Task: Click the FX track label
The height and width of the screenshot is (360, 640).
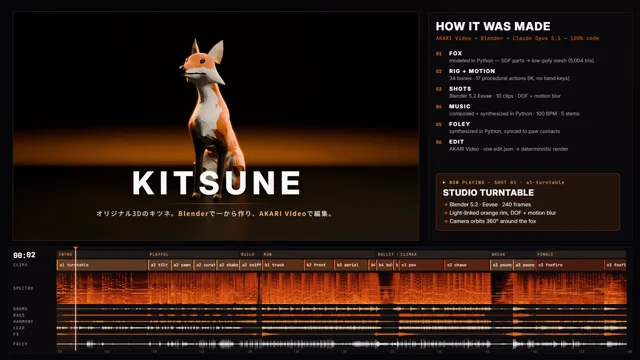Action: pyautogui.click(x=16, y=334)
